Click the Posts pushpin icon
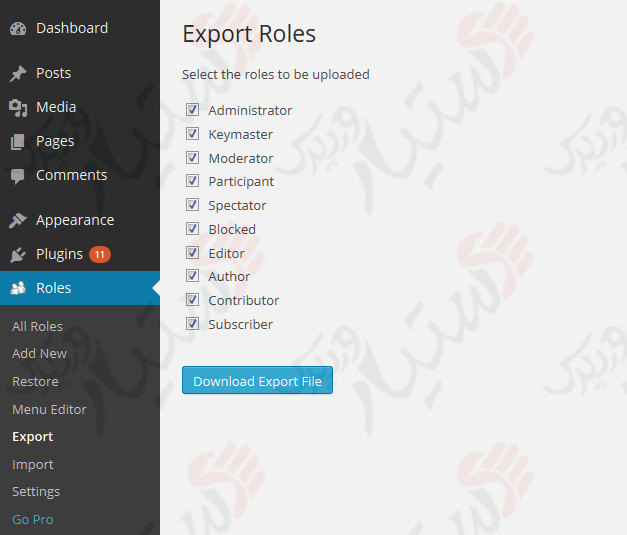Viewport: 627px width, 535px height. tap(18, 74)
